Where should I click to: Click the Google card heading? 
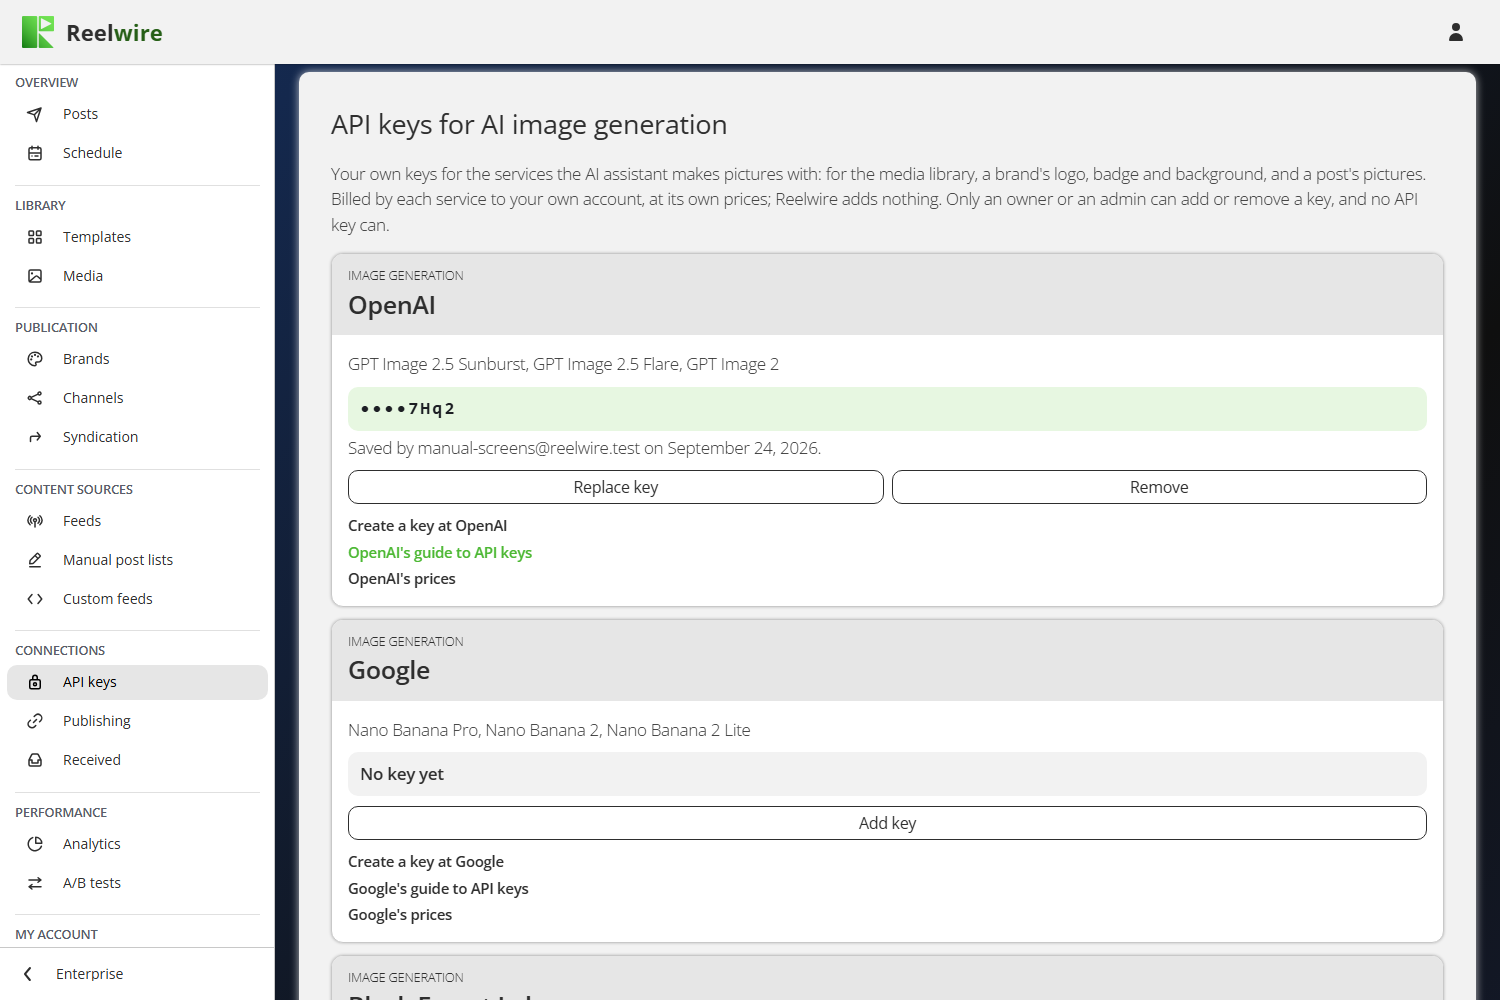389,671
